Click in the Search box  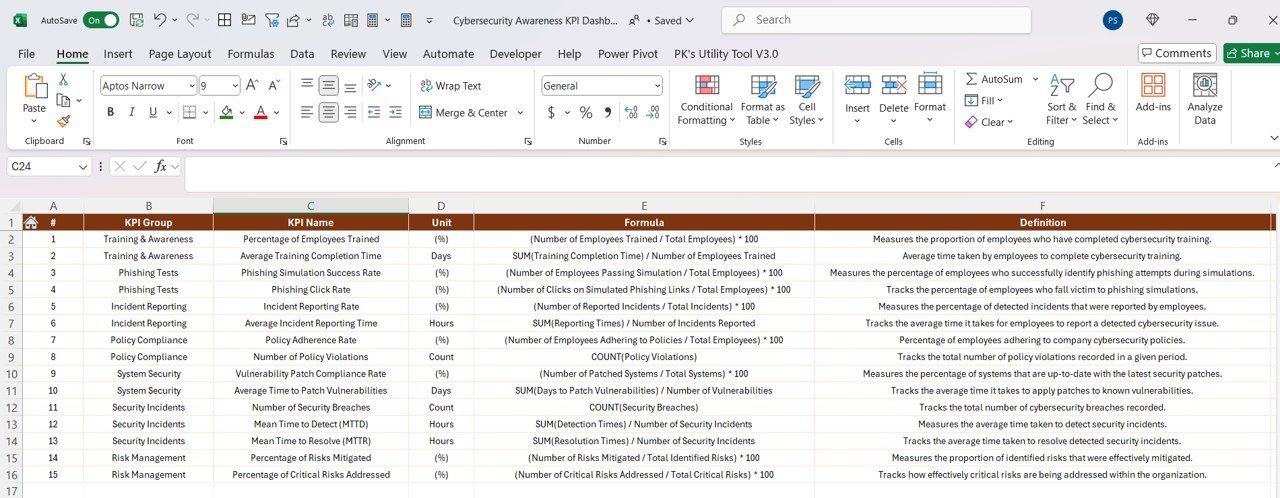point(876,20)
